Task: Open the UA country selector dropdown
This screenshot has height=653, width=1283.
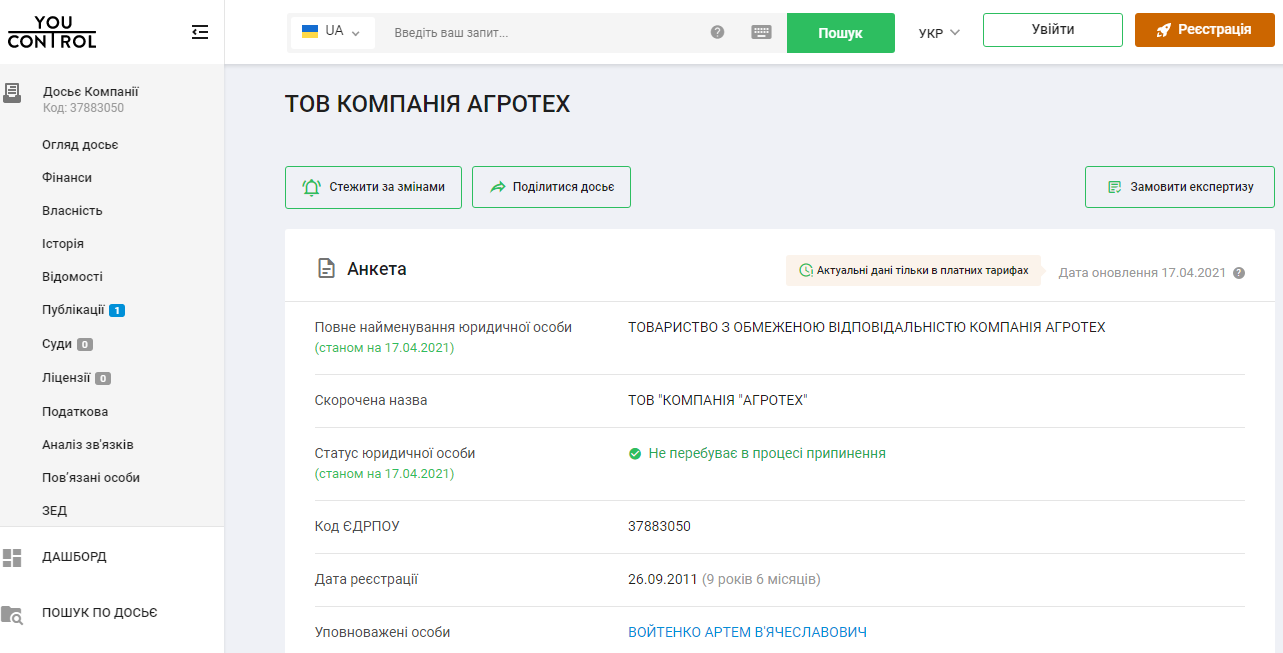Action: (x=332, y=32)
